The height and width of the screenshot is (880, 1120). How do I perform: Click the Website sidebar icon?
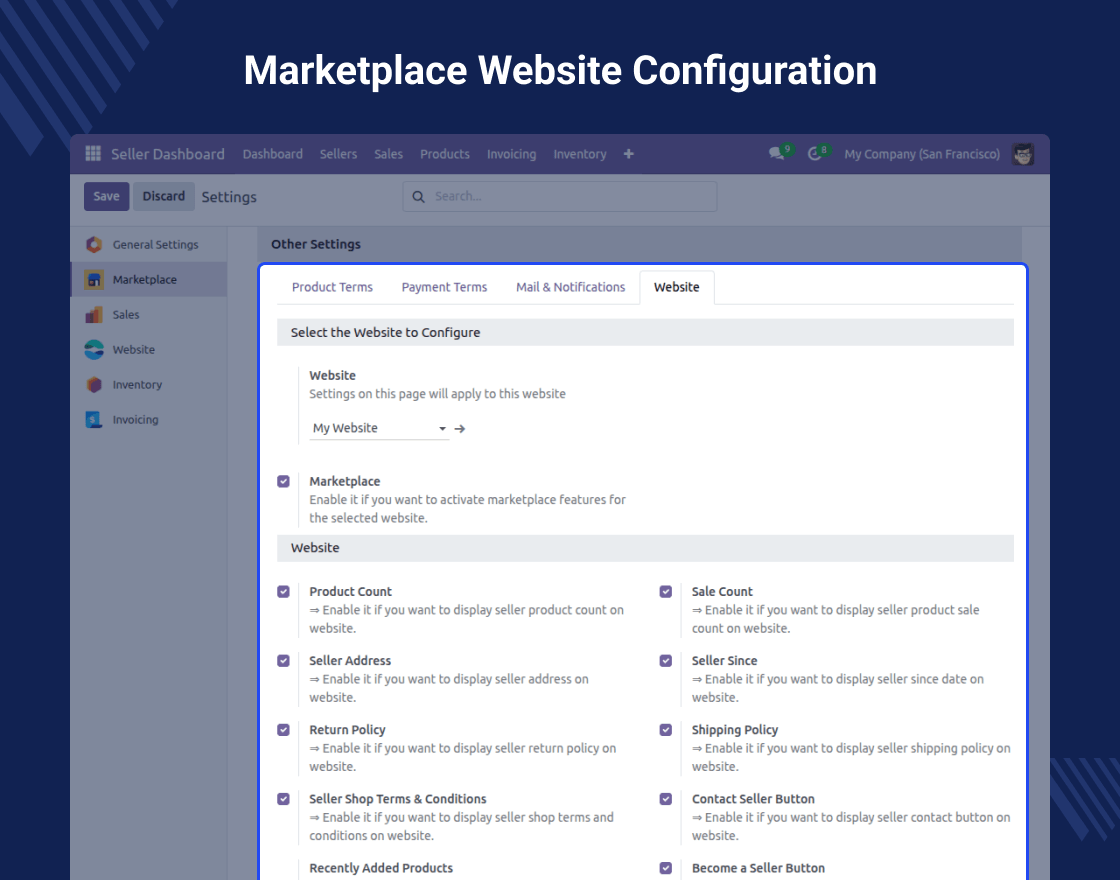pos(94,349)
